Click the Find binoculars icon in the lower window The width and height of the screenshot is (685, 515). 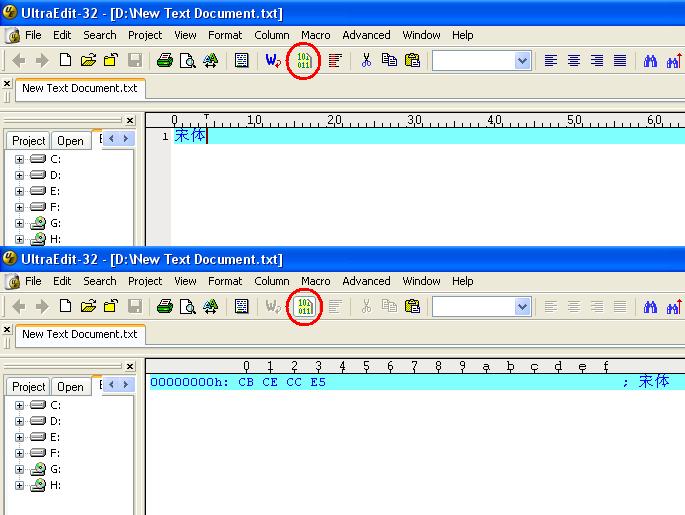point(650,306)
